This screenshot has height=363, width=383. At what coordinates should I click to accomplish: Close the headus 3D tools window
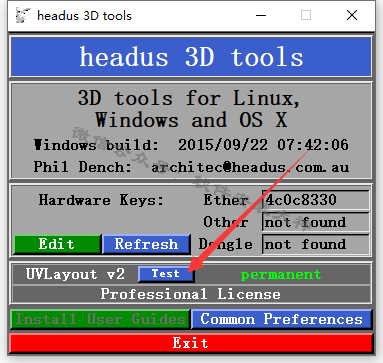(352, 15)
